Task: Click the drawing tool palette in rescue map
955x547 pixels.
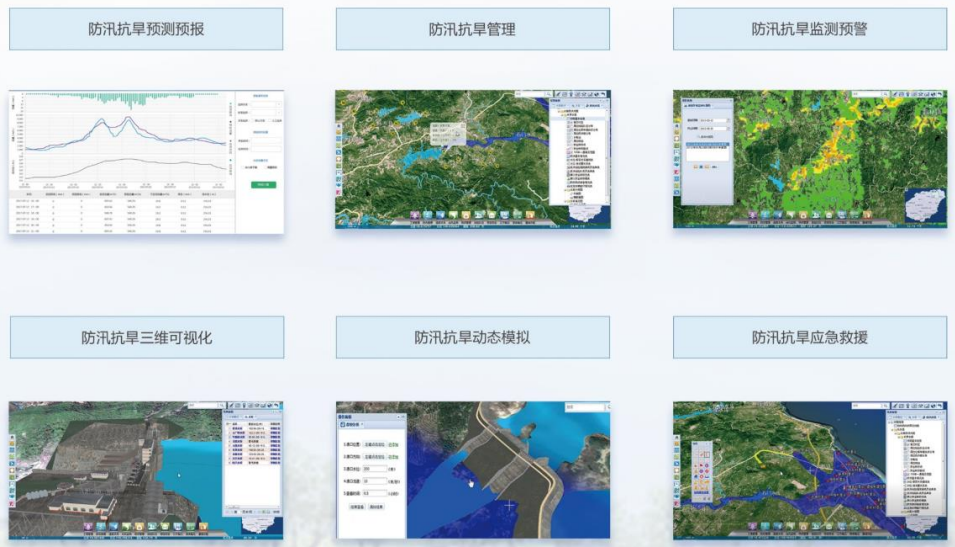Action: 703,470
